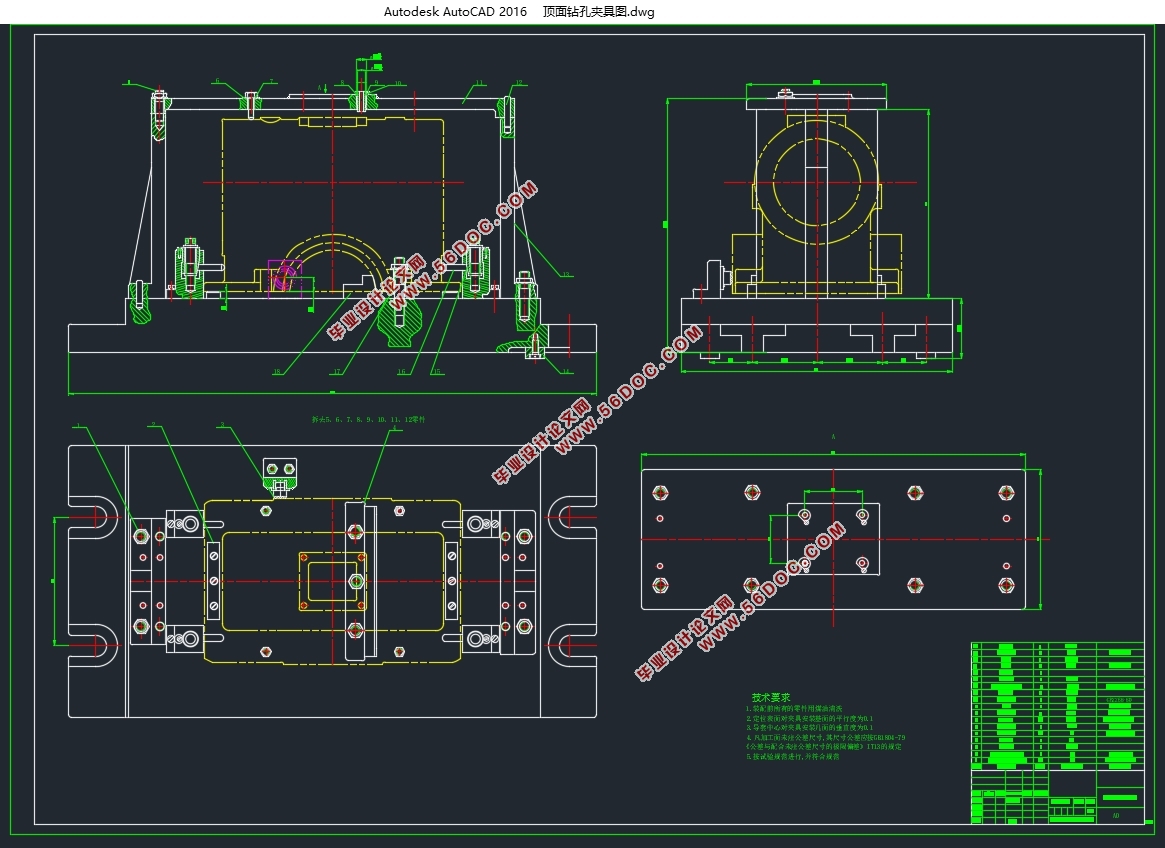Select the 'A0' sheet size in title block
Viewport: 1165px width, 848px height.
click(1116, 815)
